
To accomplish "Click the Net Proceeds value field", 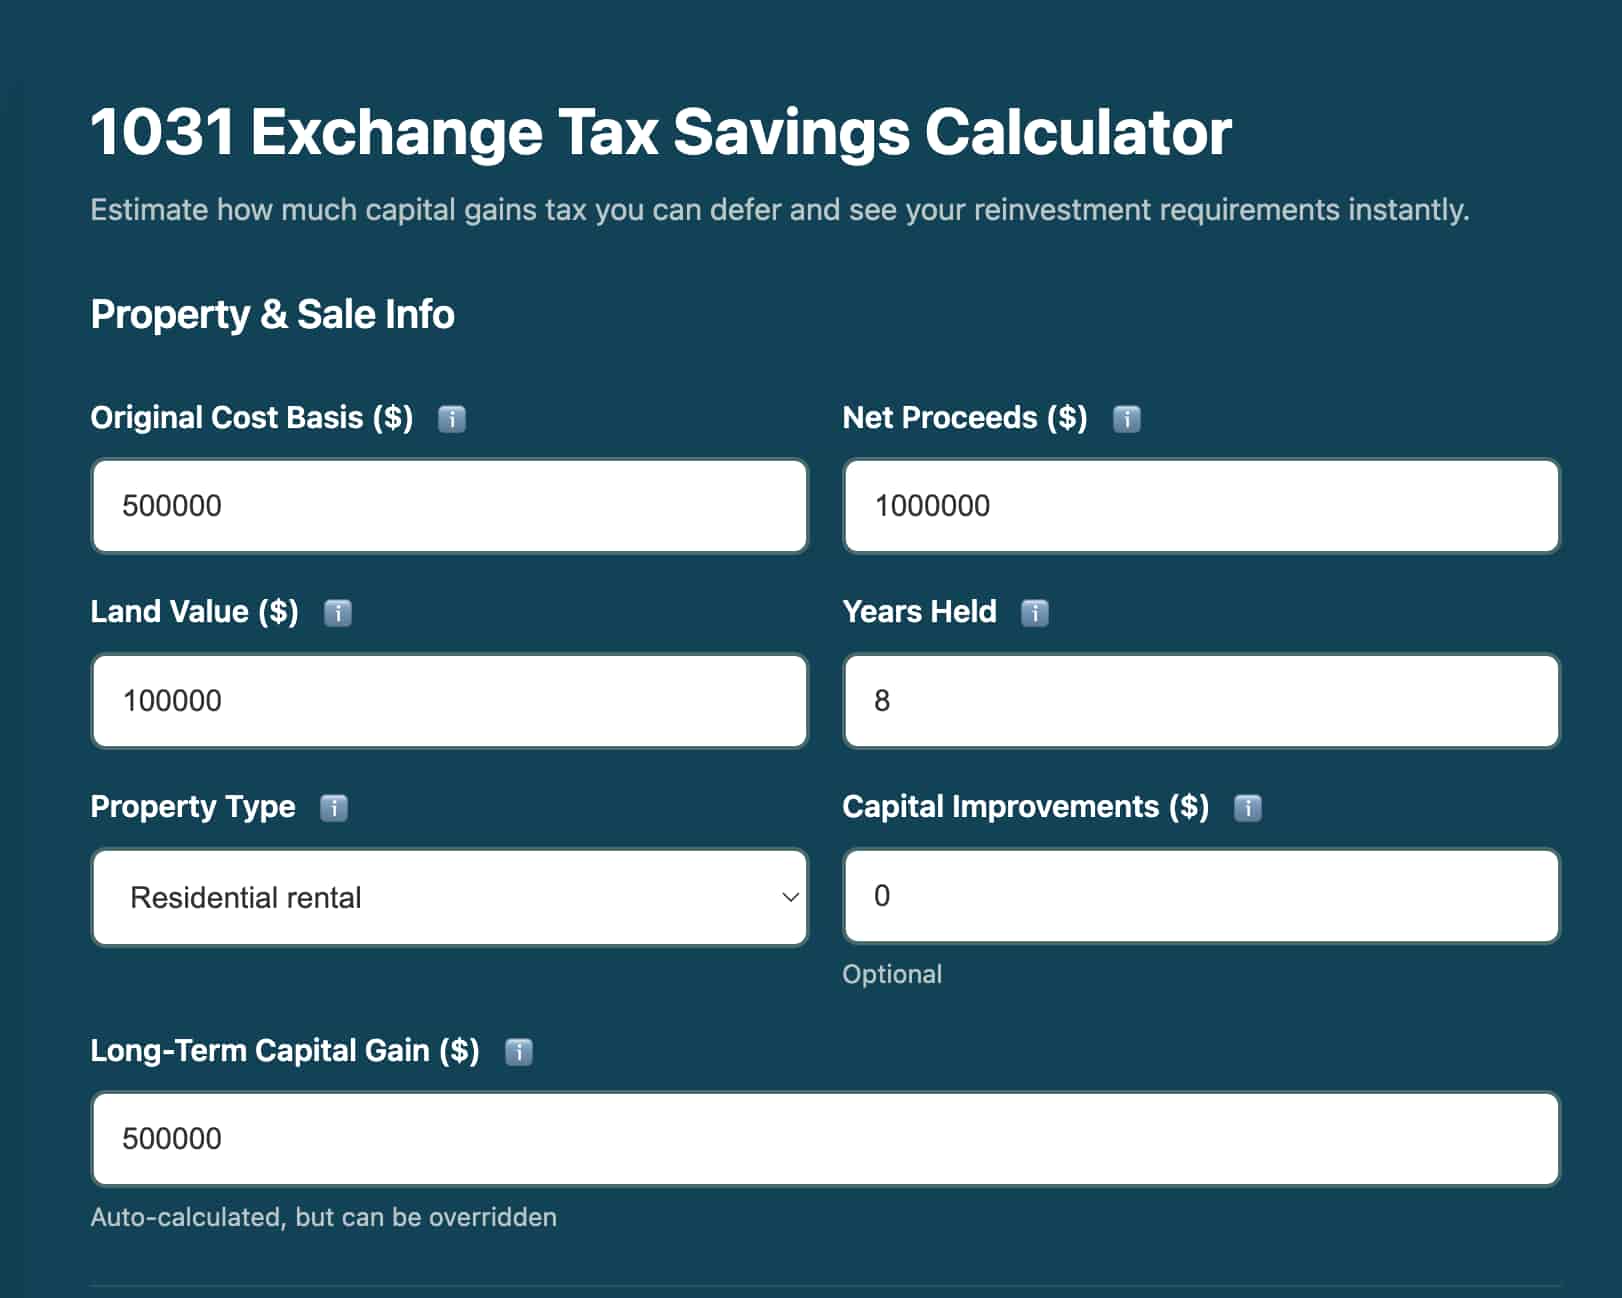I will 1200,506.
